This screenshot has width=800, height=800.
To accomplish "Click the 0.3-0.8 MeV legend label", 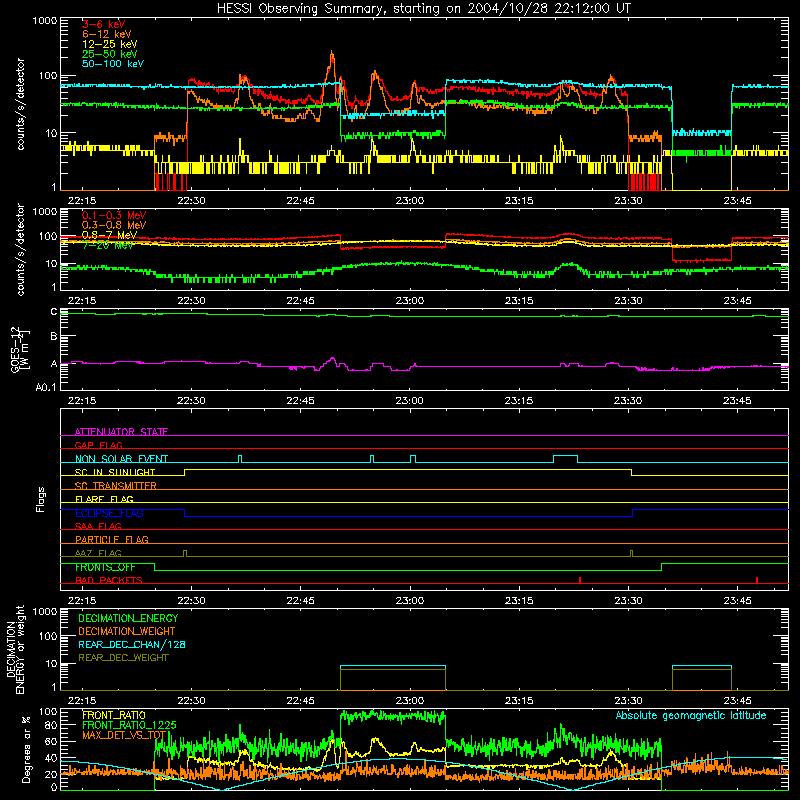I will pos(114,226).
